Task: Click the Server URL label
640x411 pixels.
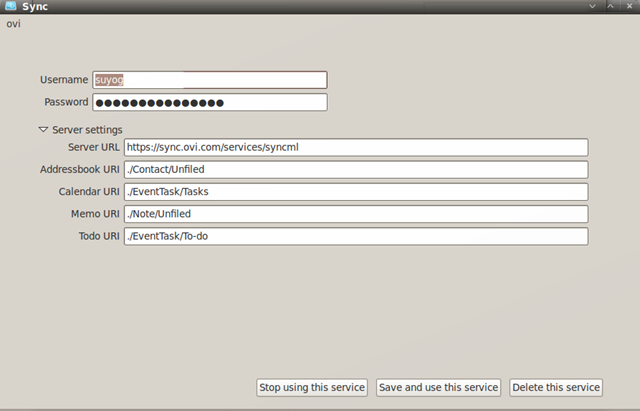Action: (93, 147)
